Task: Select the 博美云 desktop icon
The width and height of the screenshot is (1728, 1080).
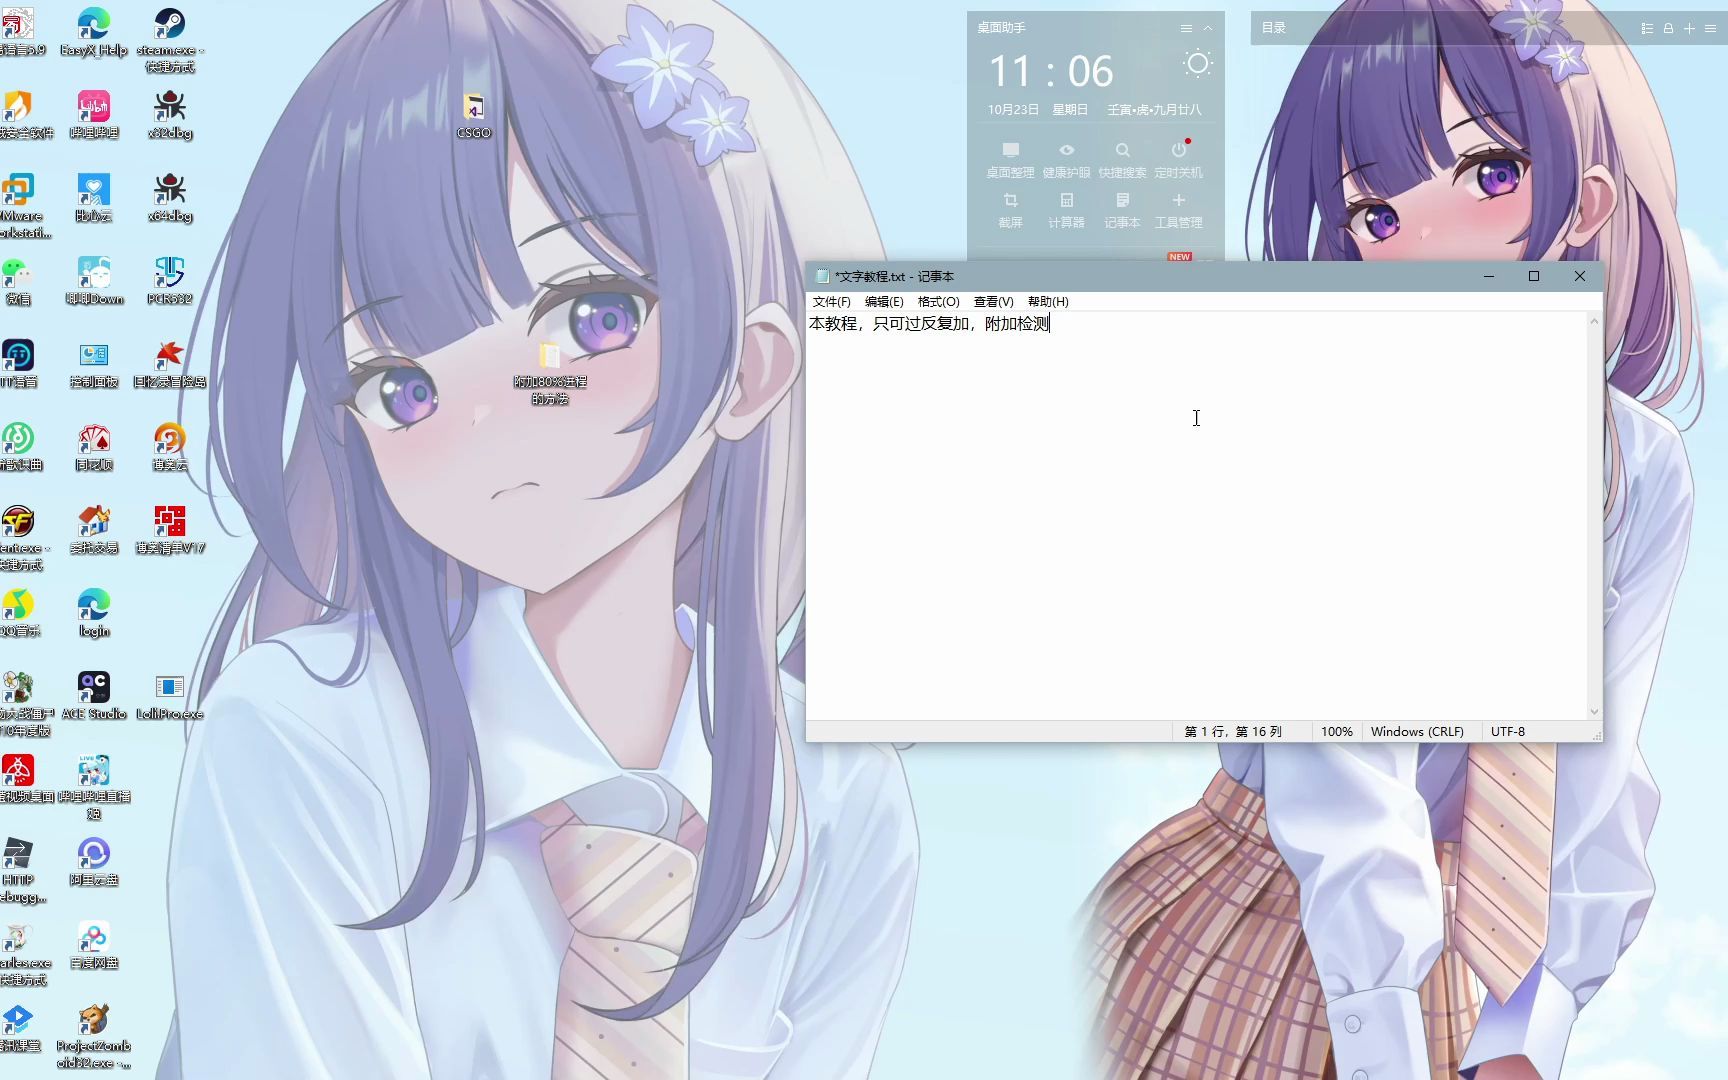Action: pyautogui.click(x=170, y=446)
